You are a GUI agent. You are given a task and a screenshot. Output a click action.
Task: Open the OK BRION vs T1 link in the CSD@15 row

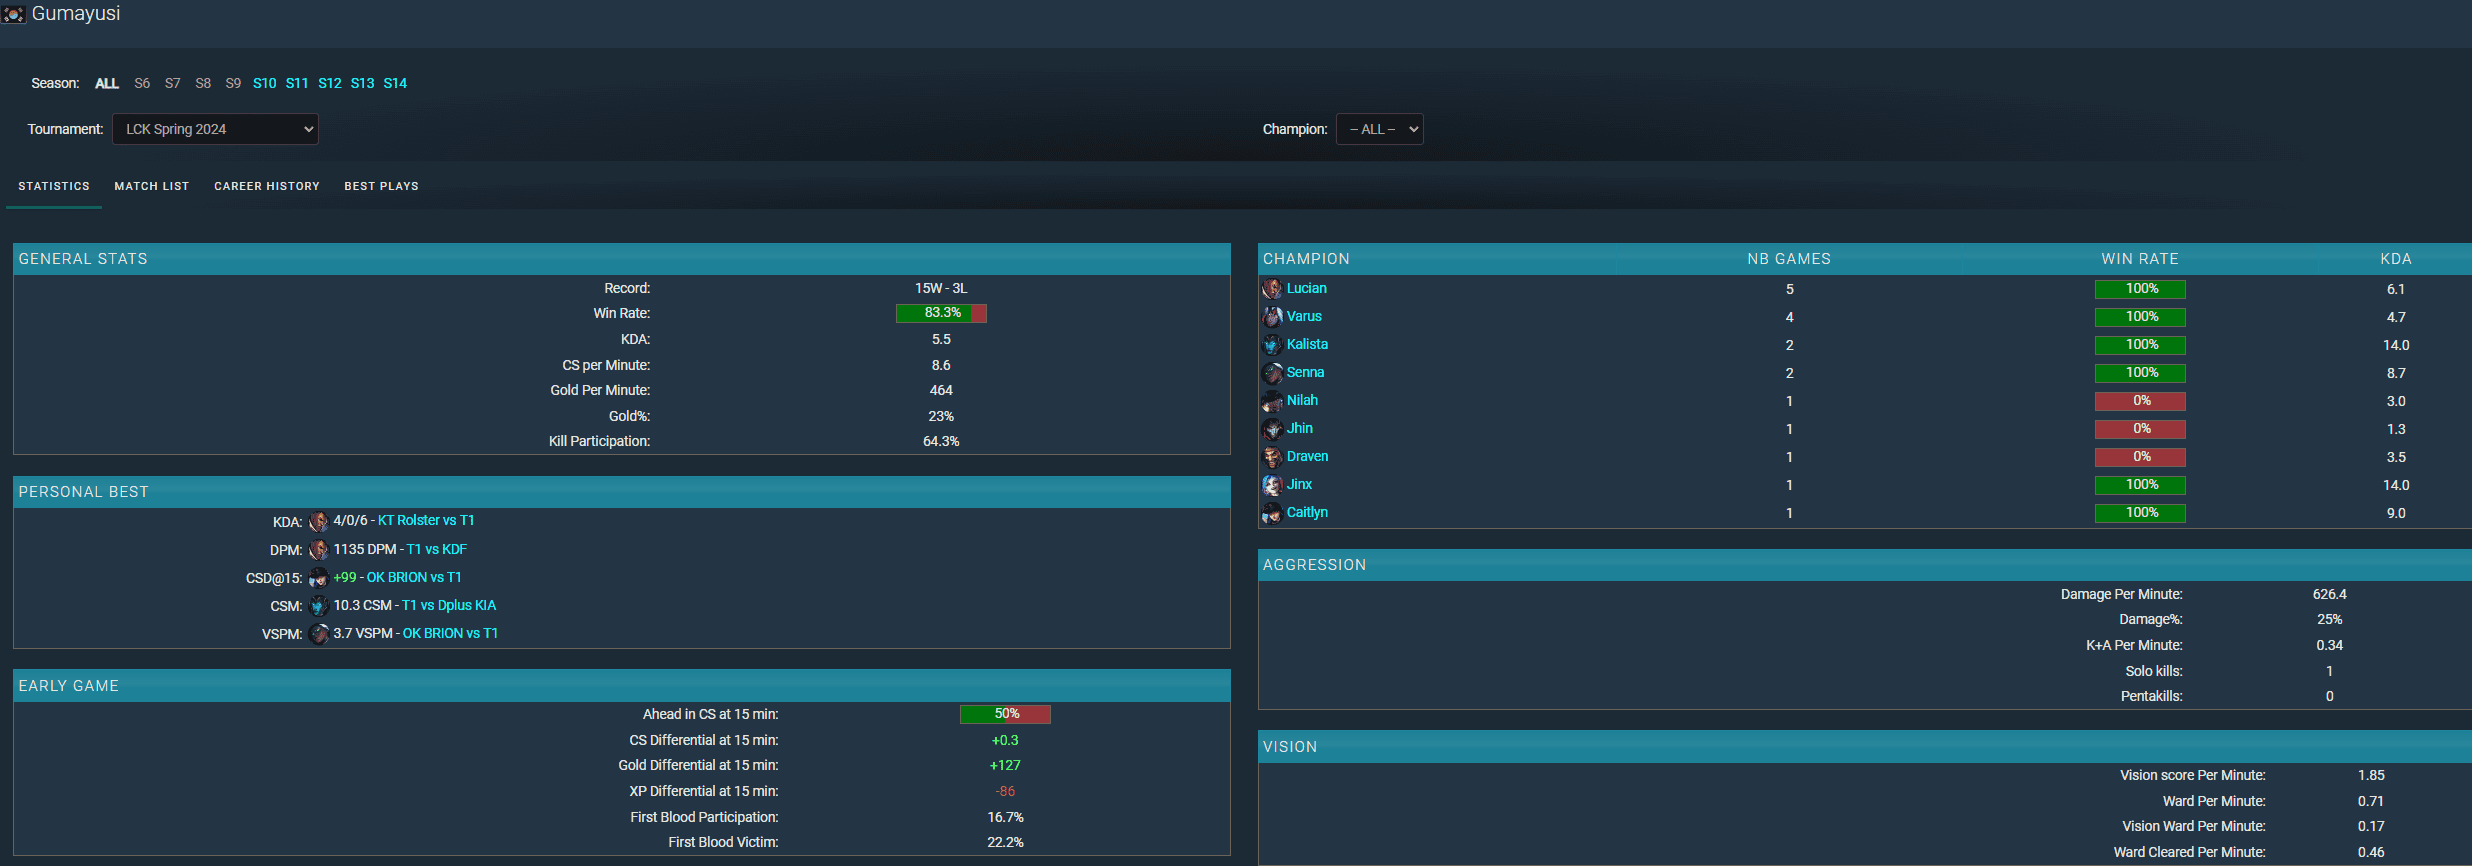click(x=414, y=577)
